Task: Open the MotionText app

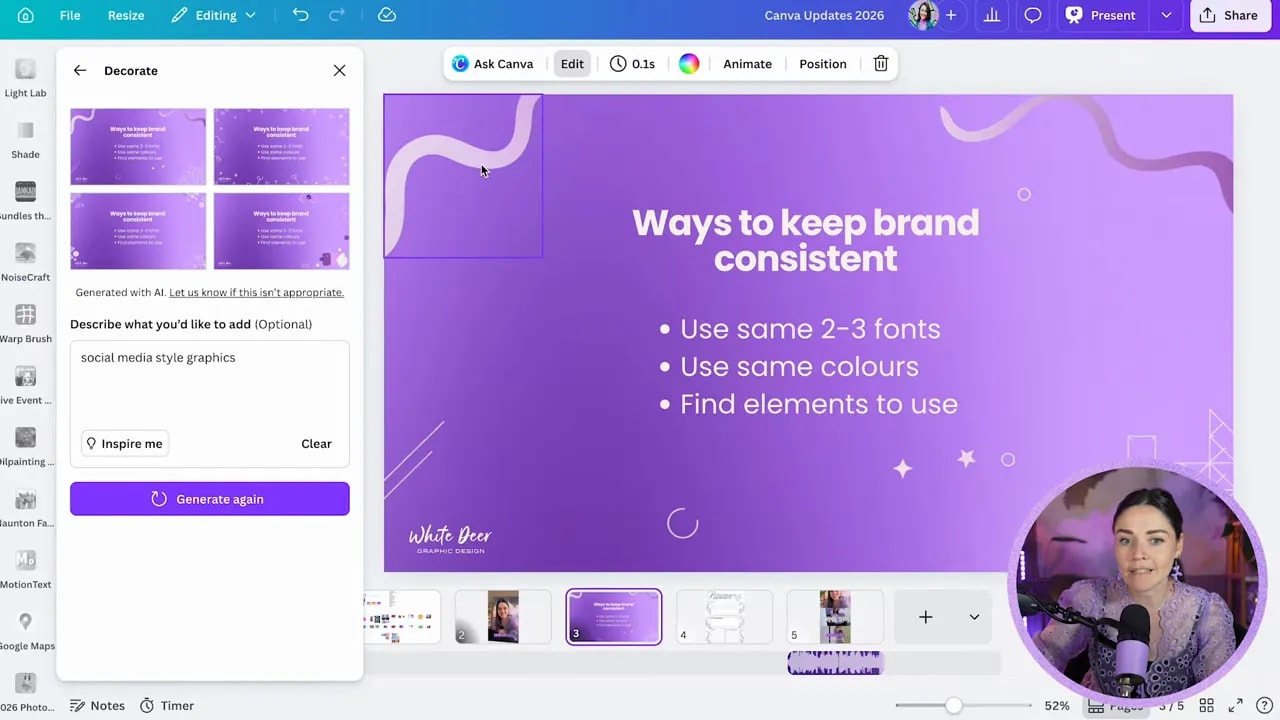Action: [25, 570]
